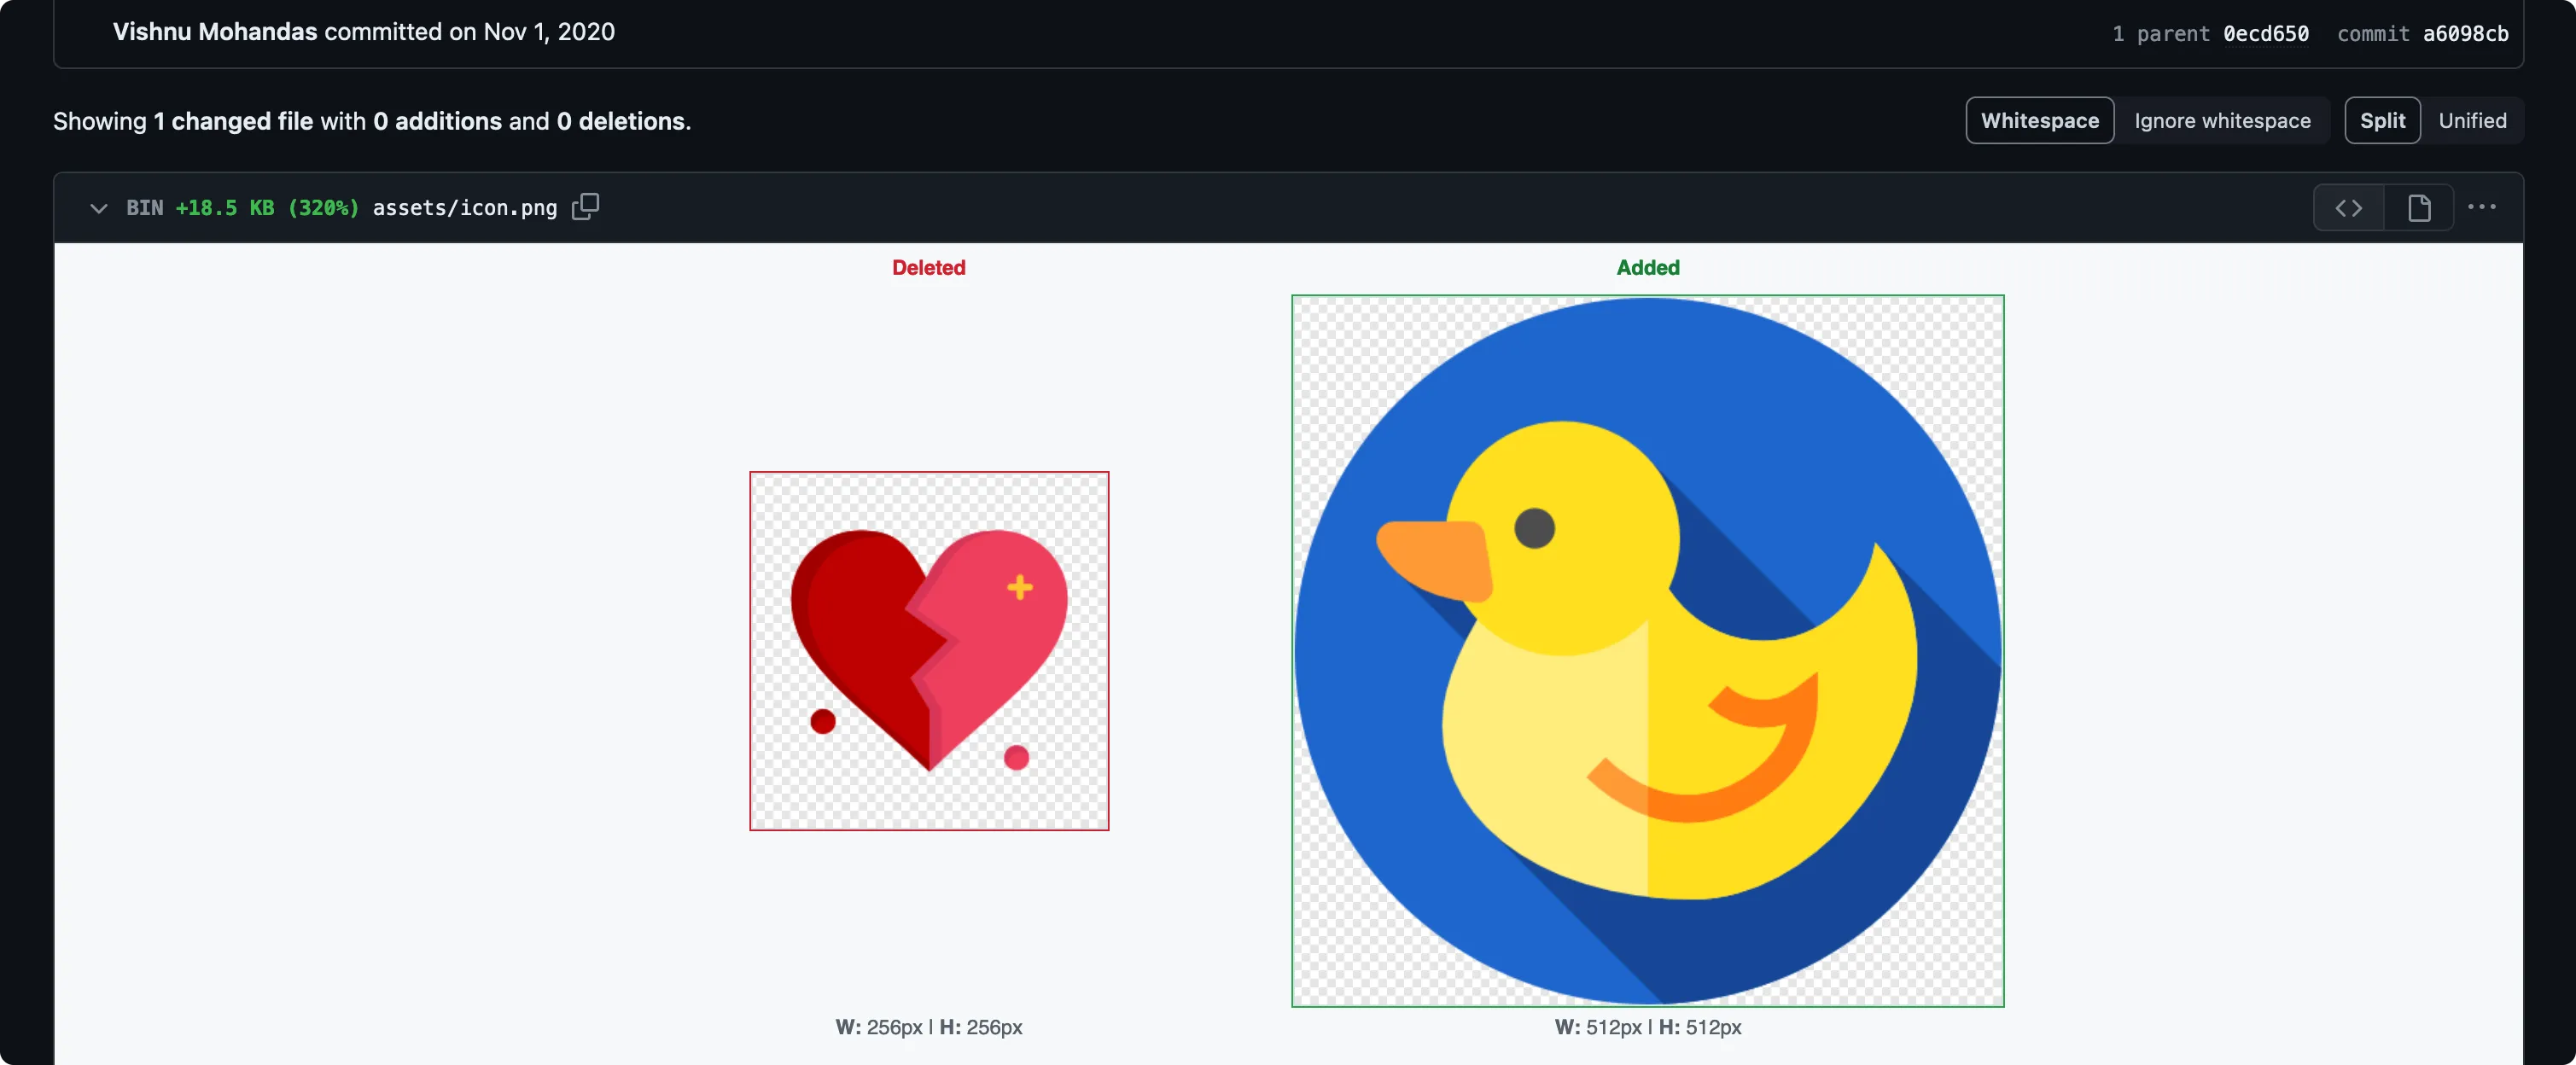This screenshot has height=1065, width=2576.
Task: Click the '+18.5 KB (320%)' size change
Action: tap(267, 208)
